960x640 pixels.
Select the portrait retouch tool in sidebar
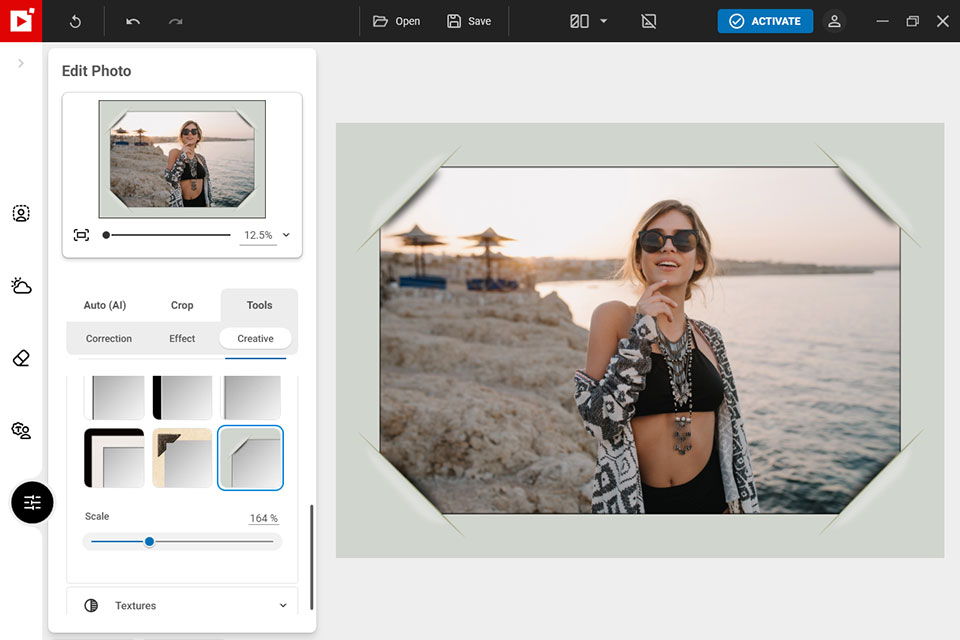coord(21,213)
